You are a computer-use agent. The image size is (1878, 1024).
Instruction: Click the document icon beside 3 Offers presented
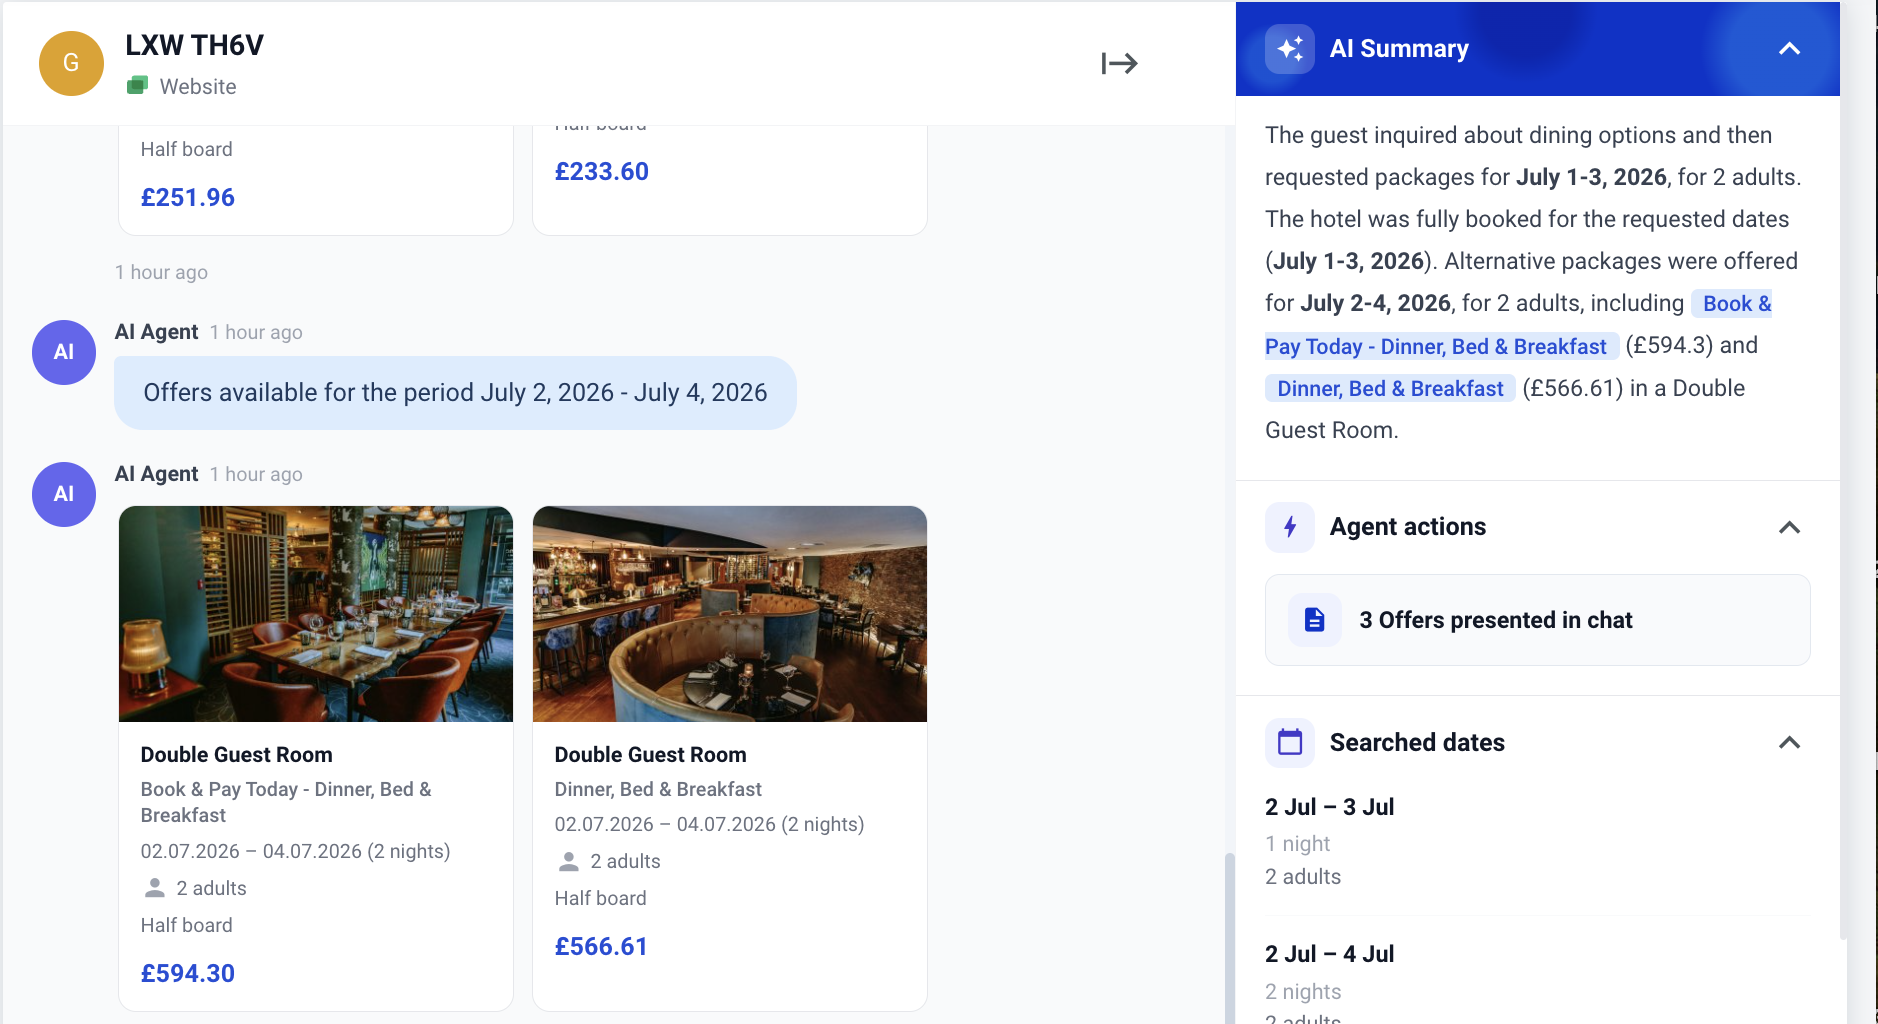(x=1315, y=620)
